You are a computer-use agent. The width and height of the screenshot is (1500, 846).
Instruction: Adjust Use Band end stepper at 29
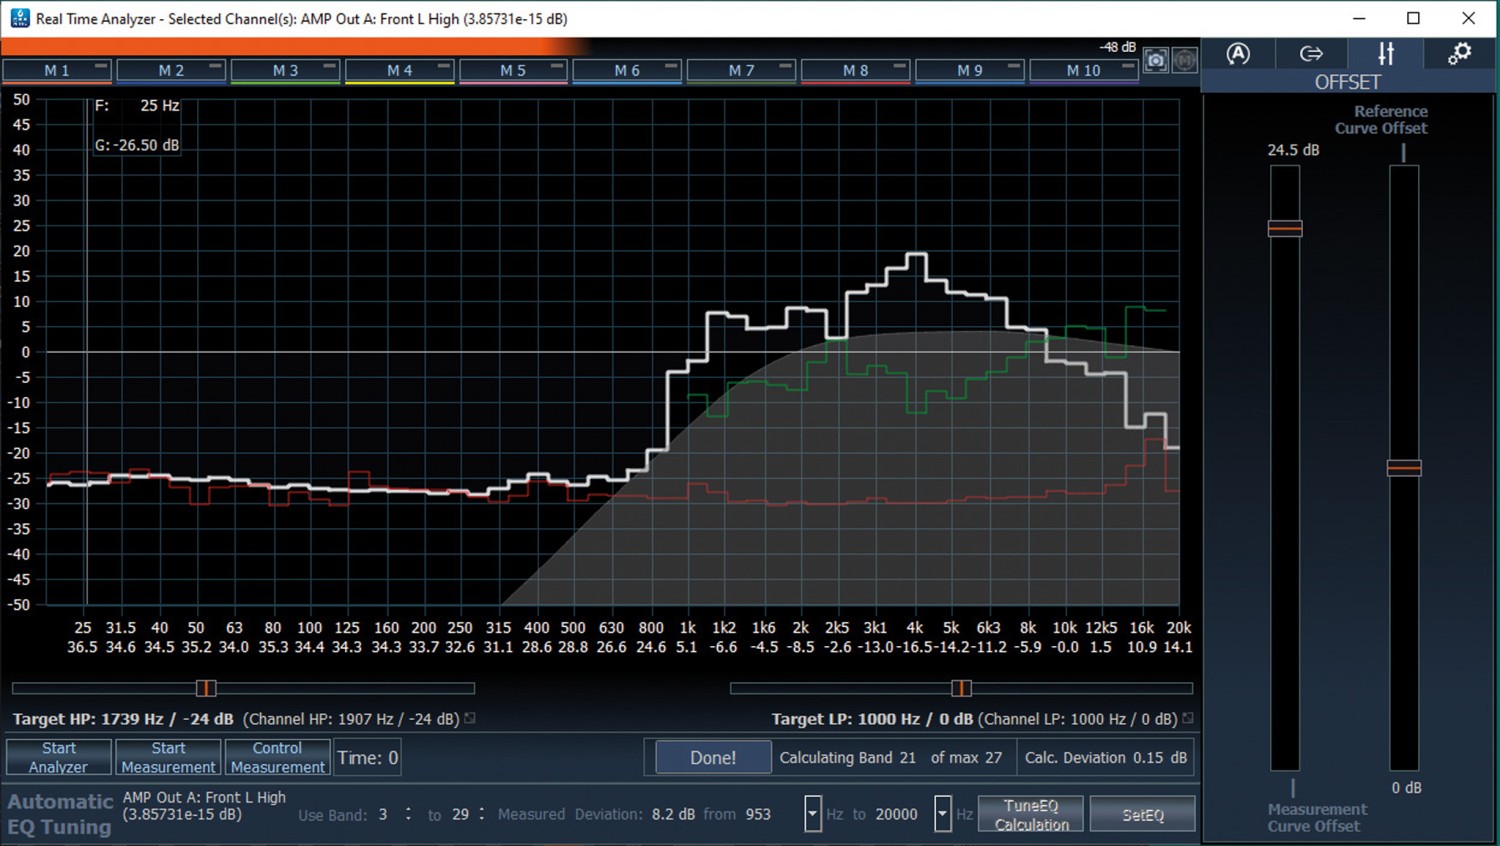481,814
